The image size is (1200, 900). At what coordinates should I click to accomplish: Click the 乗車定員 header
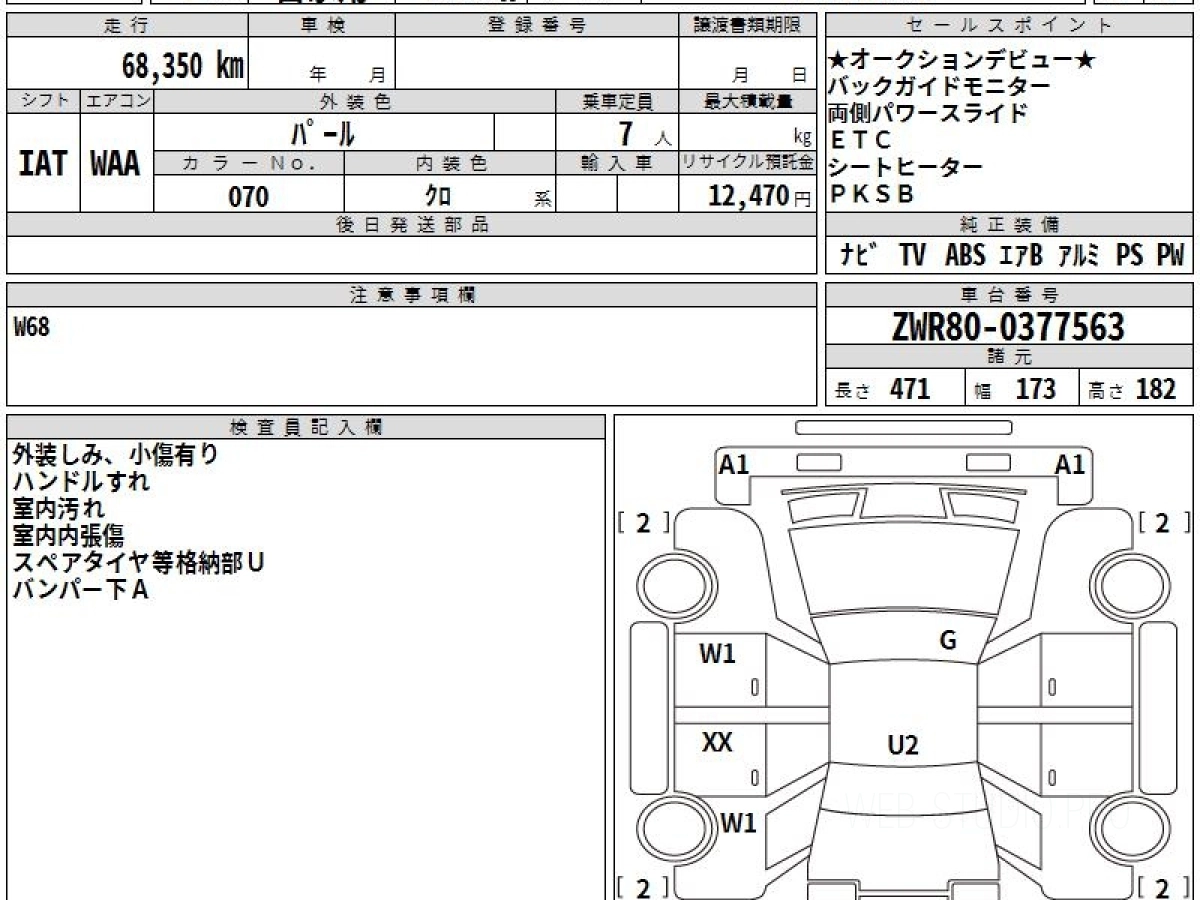(x=617, y=101)
